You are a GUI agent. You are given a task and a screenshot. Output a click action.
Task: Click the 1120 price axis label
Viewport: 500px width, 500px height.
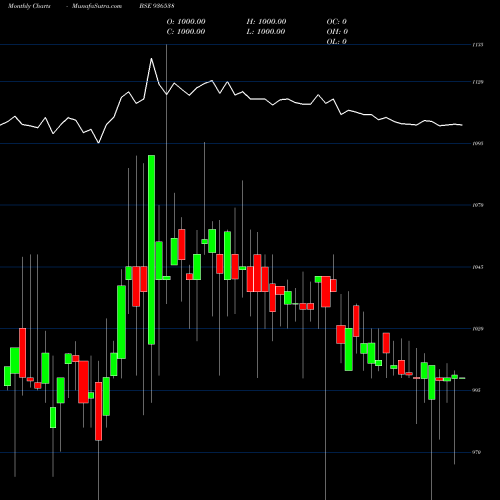478,82
